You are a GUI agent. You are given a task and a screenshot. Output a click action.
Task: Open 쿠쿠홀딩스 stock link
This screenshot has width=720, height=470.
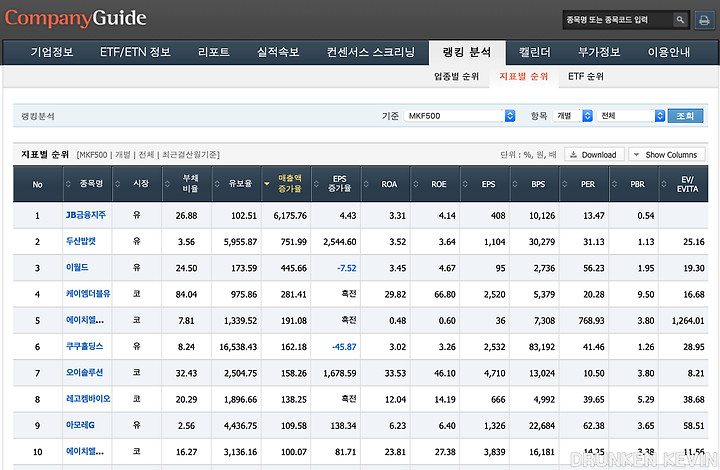tap(84, 346)
